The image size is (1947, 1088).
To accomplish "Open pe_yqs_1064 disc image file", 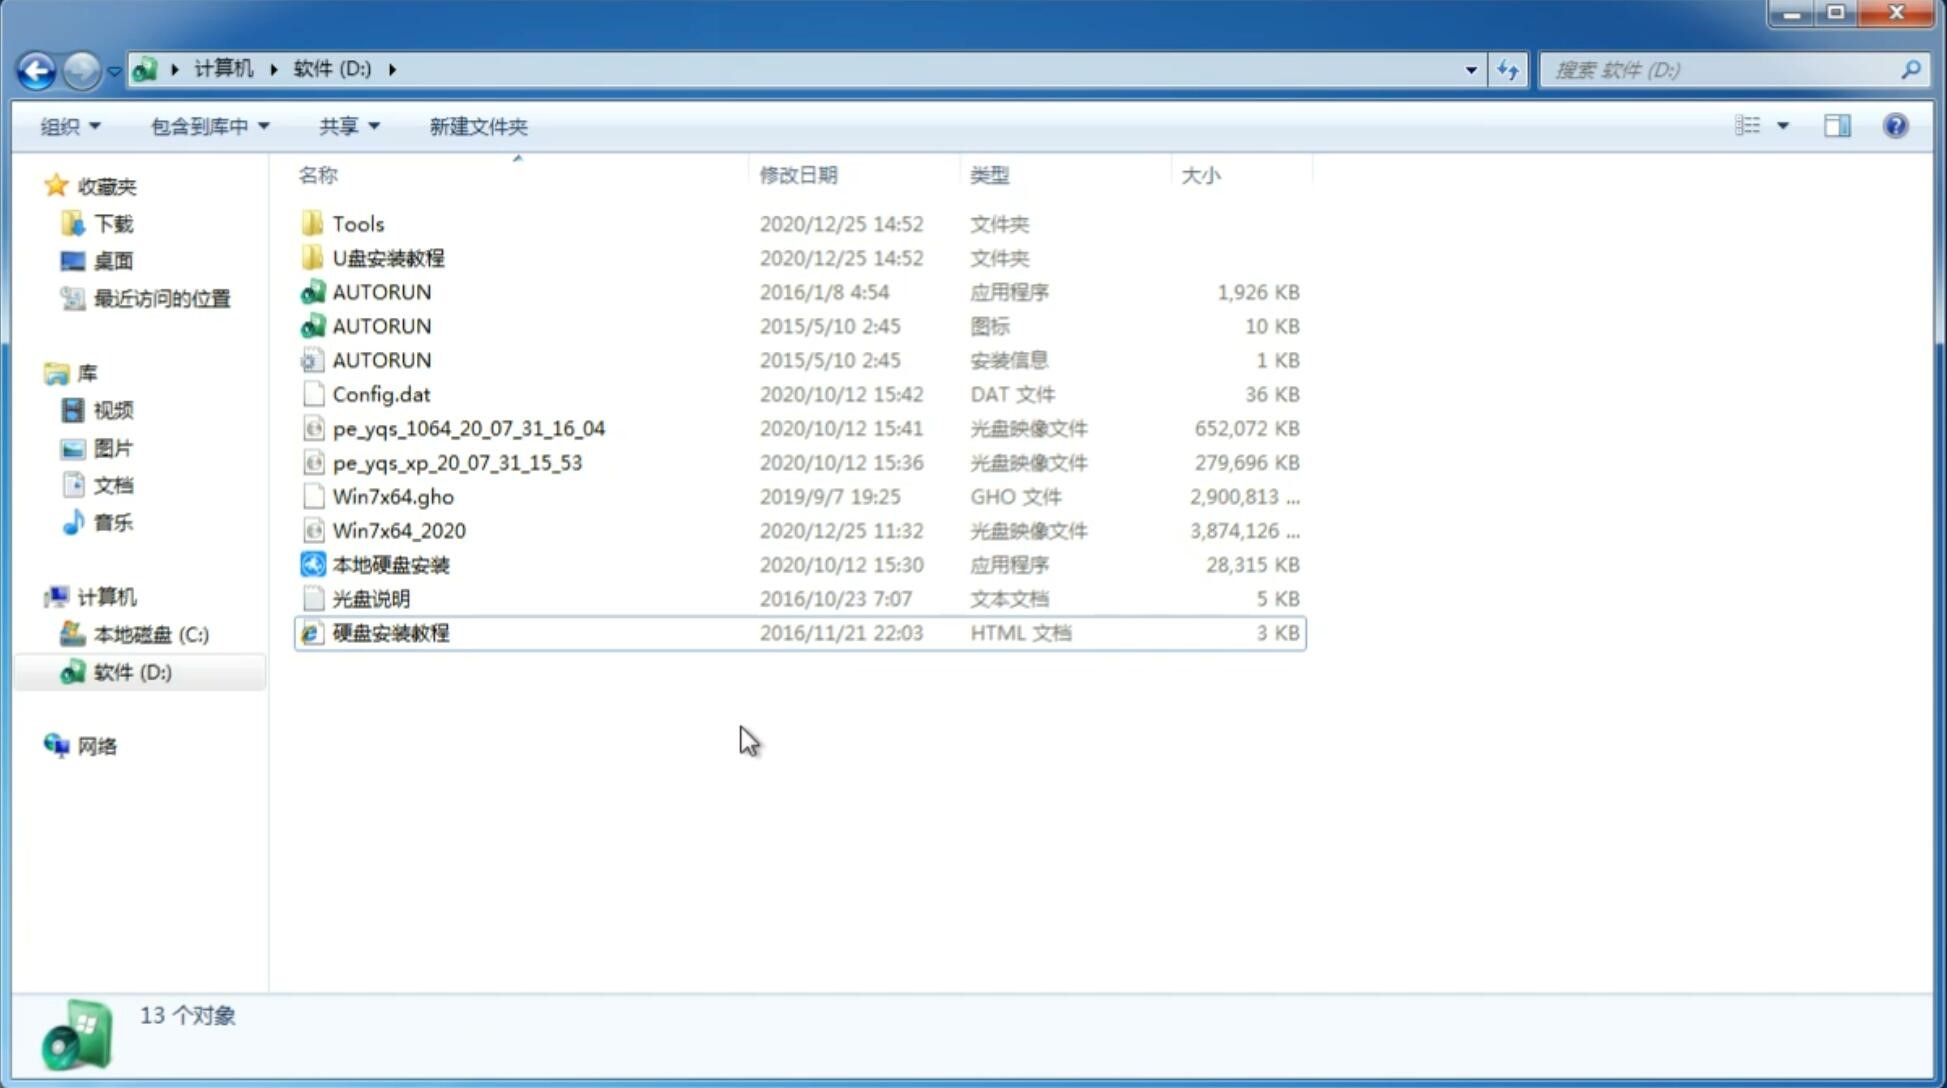I will (x=469, y=428).
